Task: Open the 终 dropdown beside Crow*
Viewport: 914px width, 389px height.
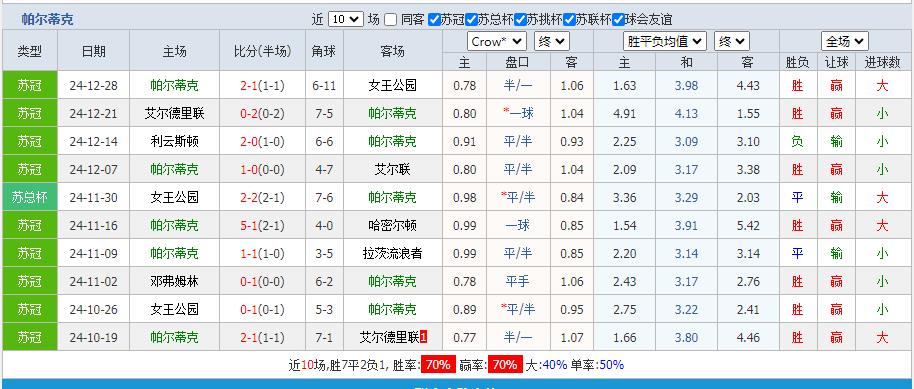Action: pyautogui.click(x=551, y=41)
